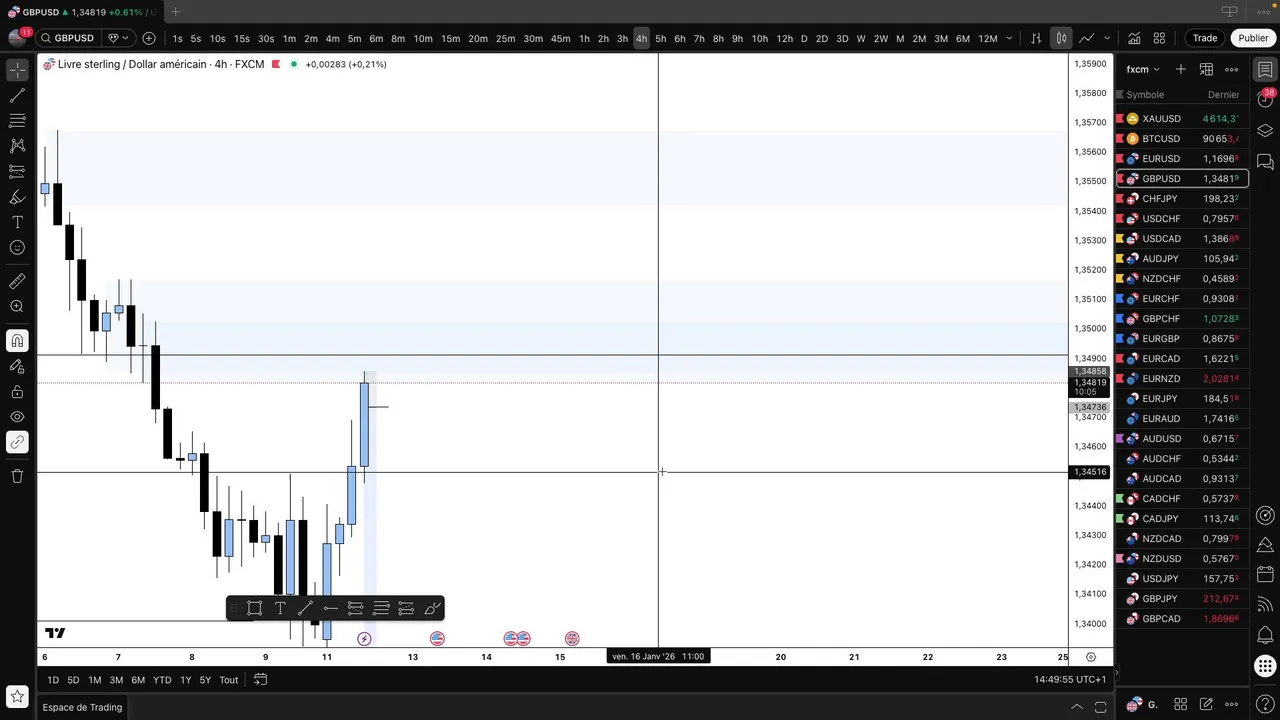Select the ruler measure tool
The height and width of the screenshot is (720, 1280).
click(x=17, y=282)
